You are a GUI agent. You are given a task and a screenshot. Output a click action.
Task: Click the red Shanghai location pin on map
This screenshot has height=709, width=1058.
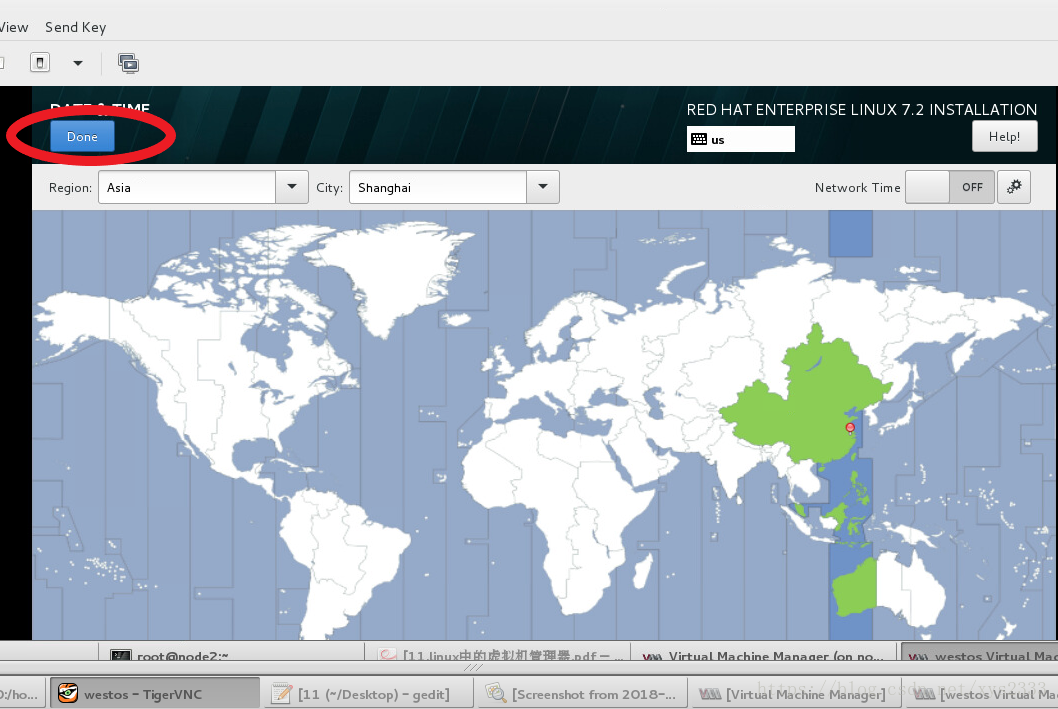[850, 428]
